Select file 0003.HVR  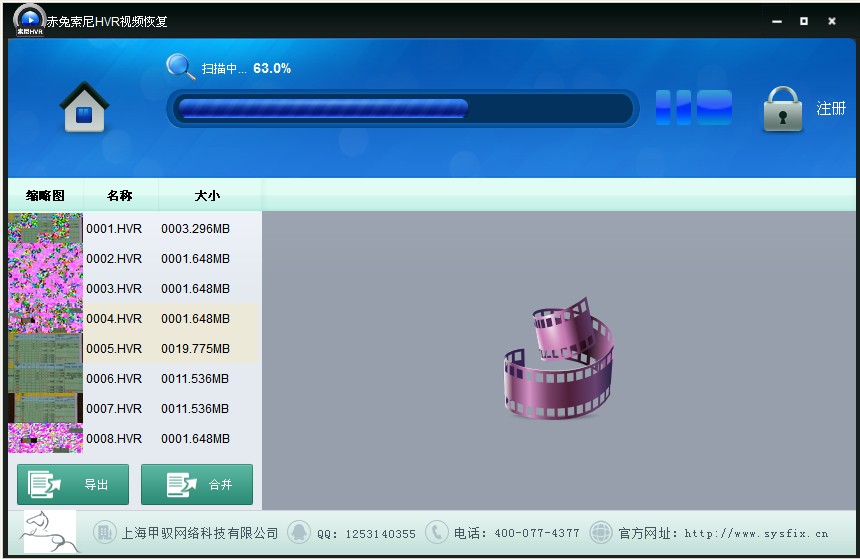[x=114, y=289]
